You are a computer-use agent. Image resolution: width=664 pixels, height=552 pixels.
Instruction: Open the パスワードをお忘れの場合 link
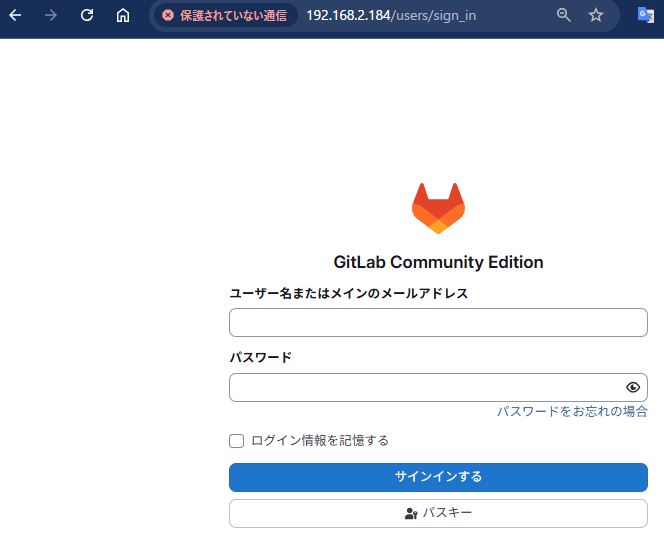572,411
